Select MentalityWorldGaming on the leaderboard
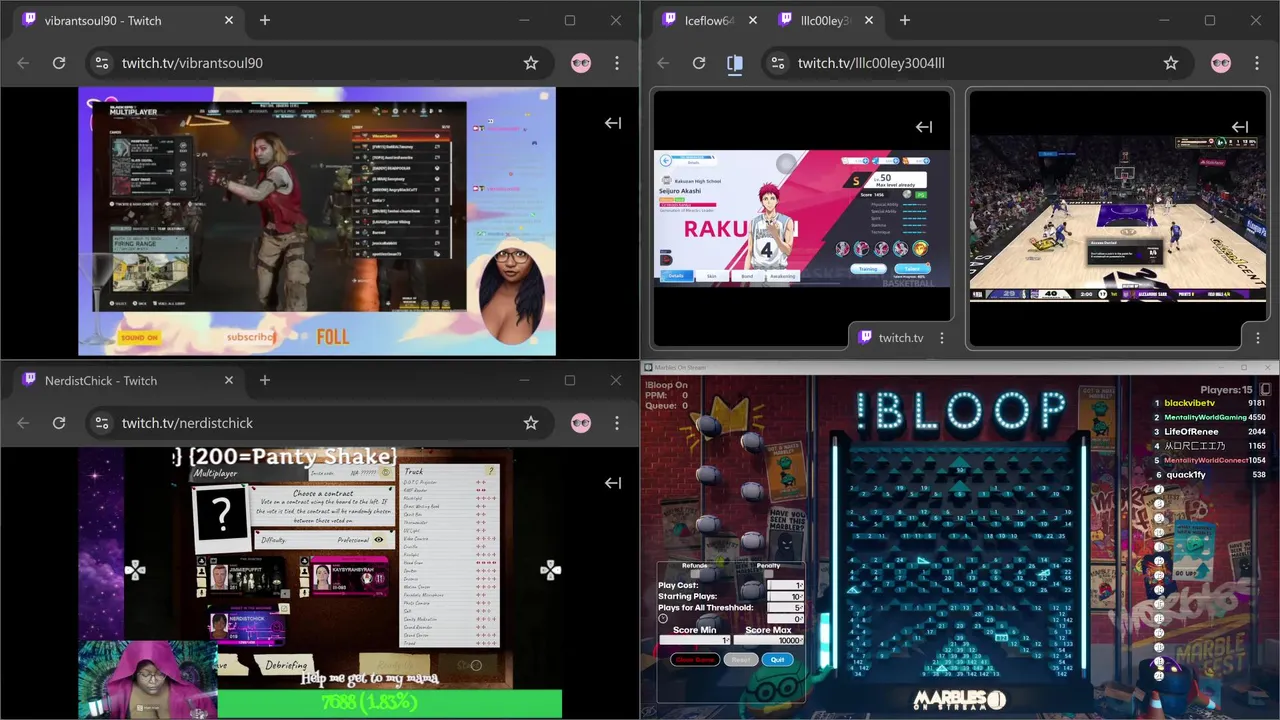 [1205, 417]
